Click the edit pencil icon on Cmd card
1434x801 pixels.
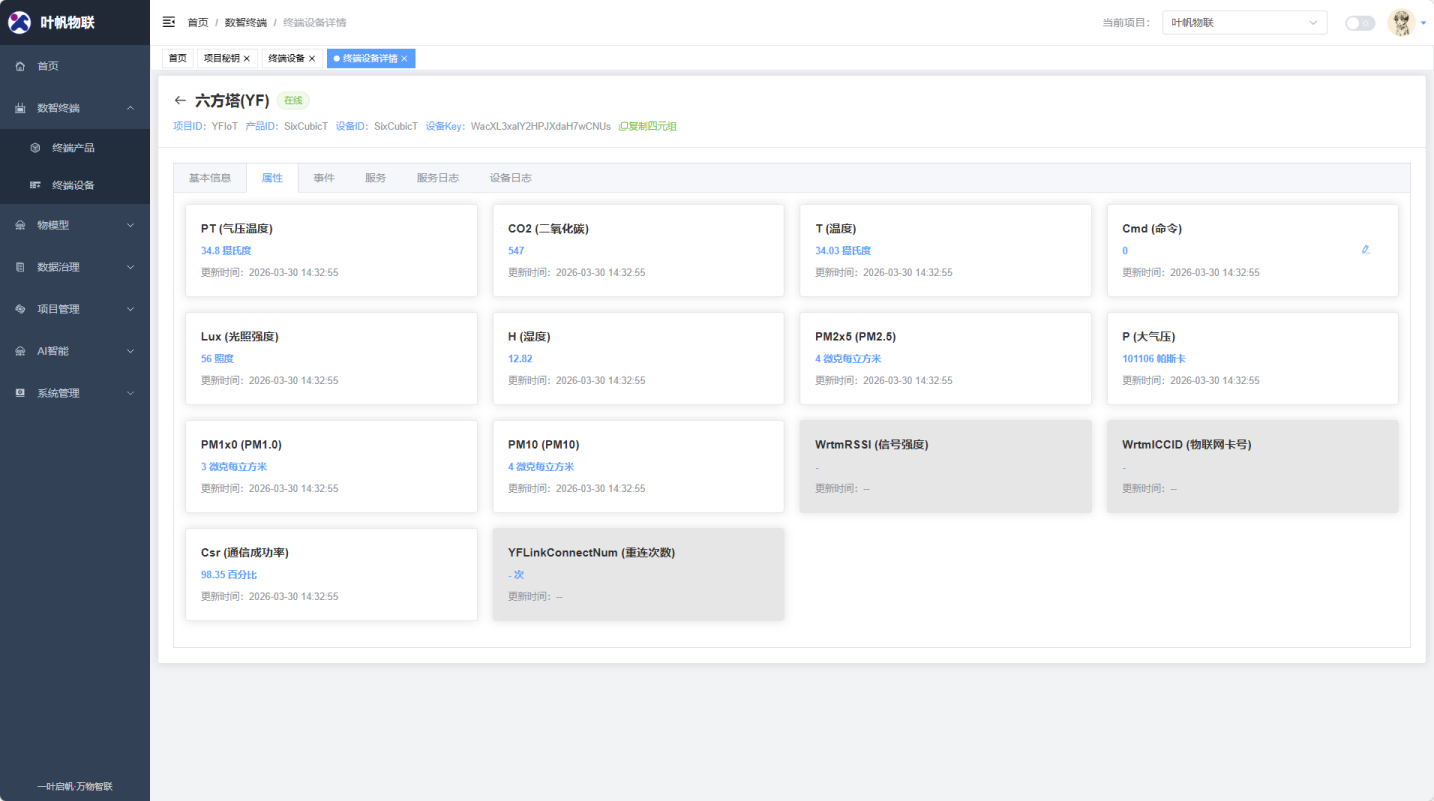pos(1365,250)
